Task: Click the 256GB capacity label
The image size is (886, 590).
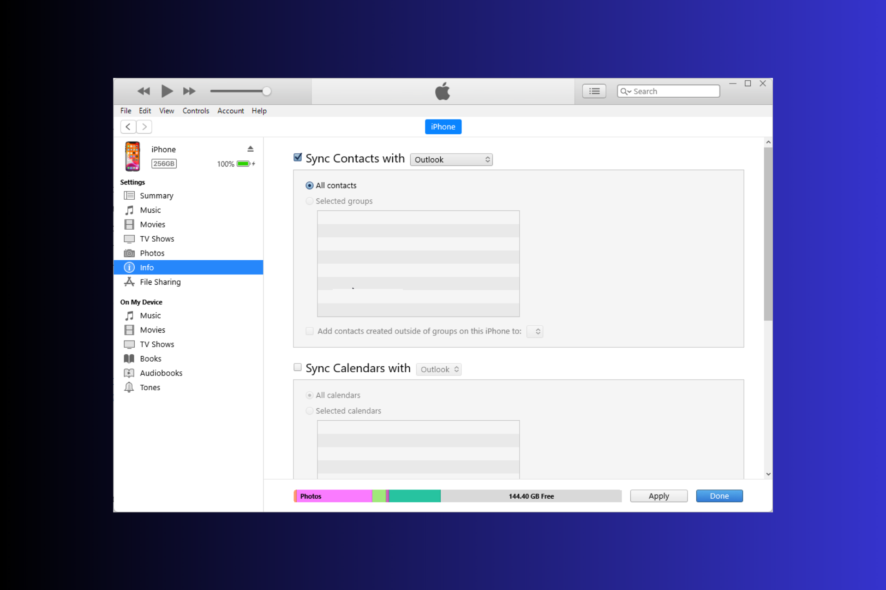Action: [164, 164]
